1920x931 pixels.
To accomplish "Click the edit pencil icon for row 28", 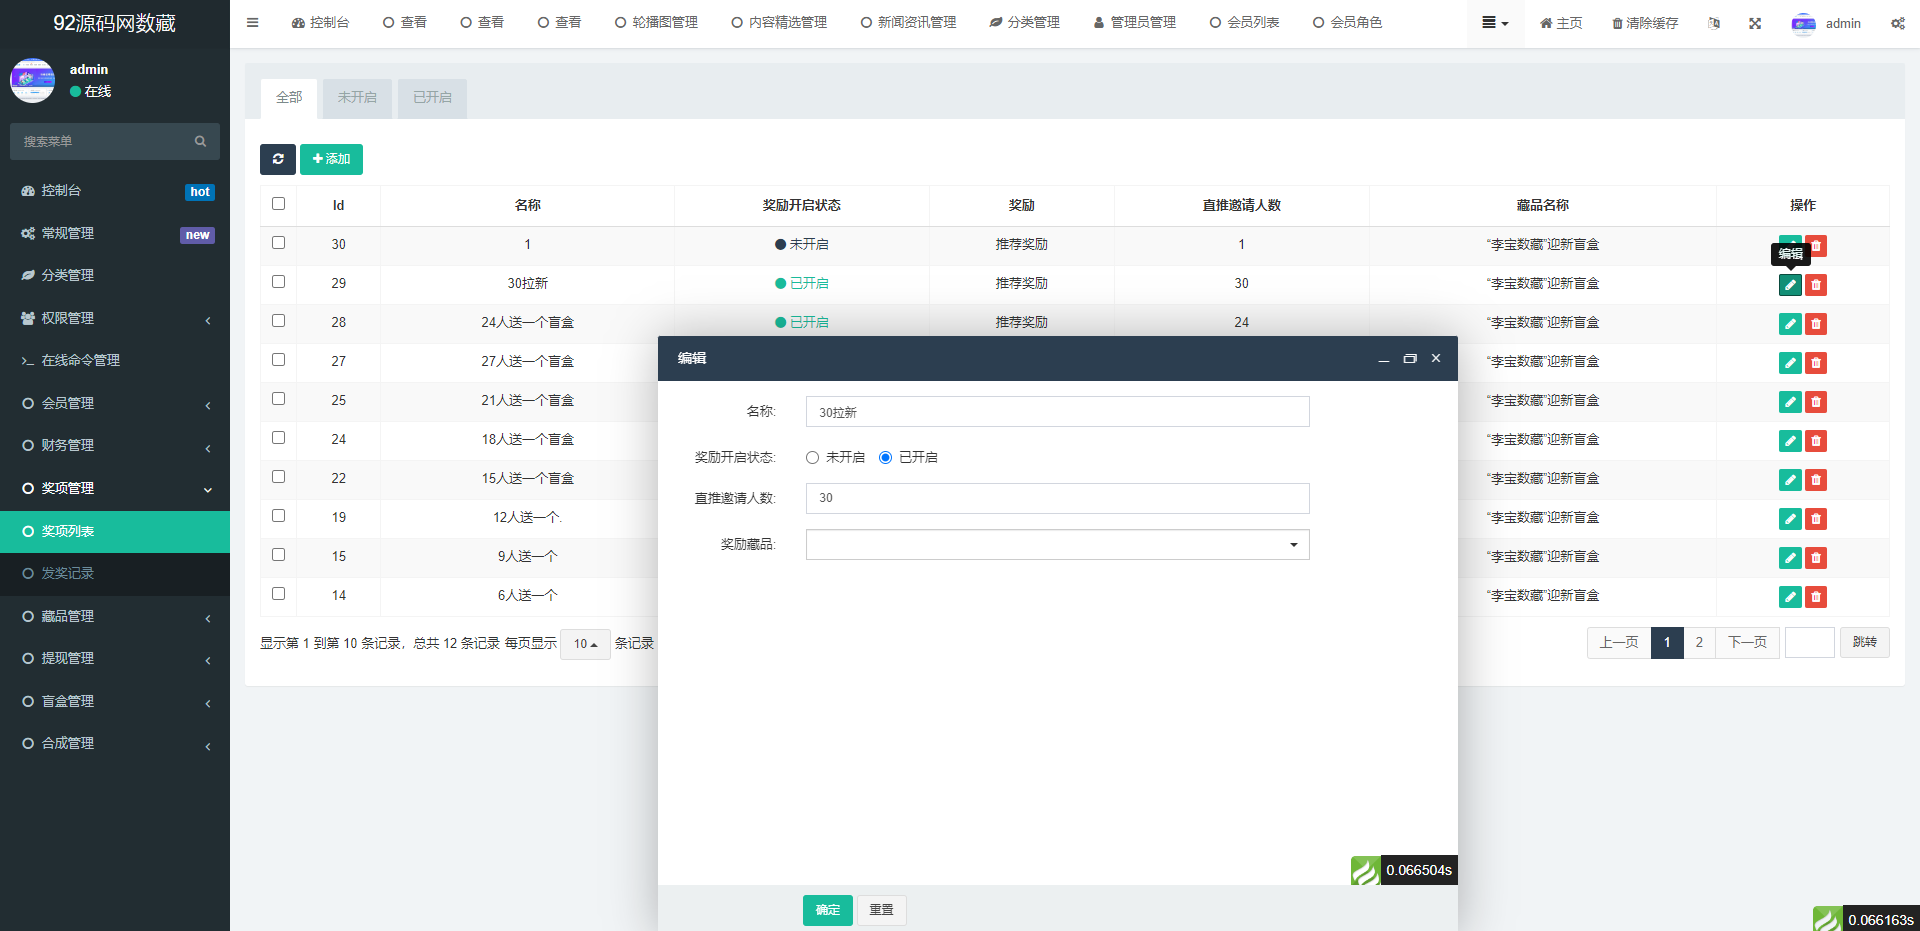I will (x=1790, y=324).
